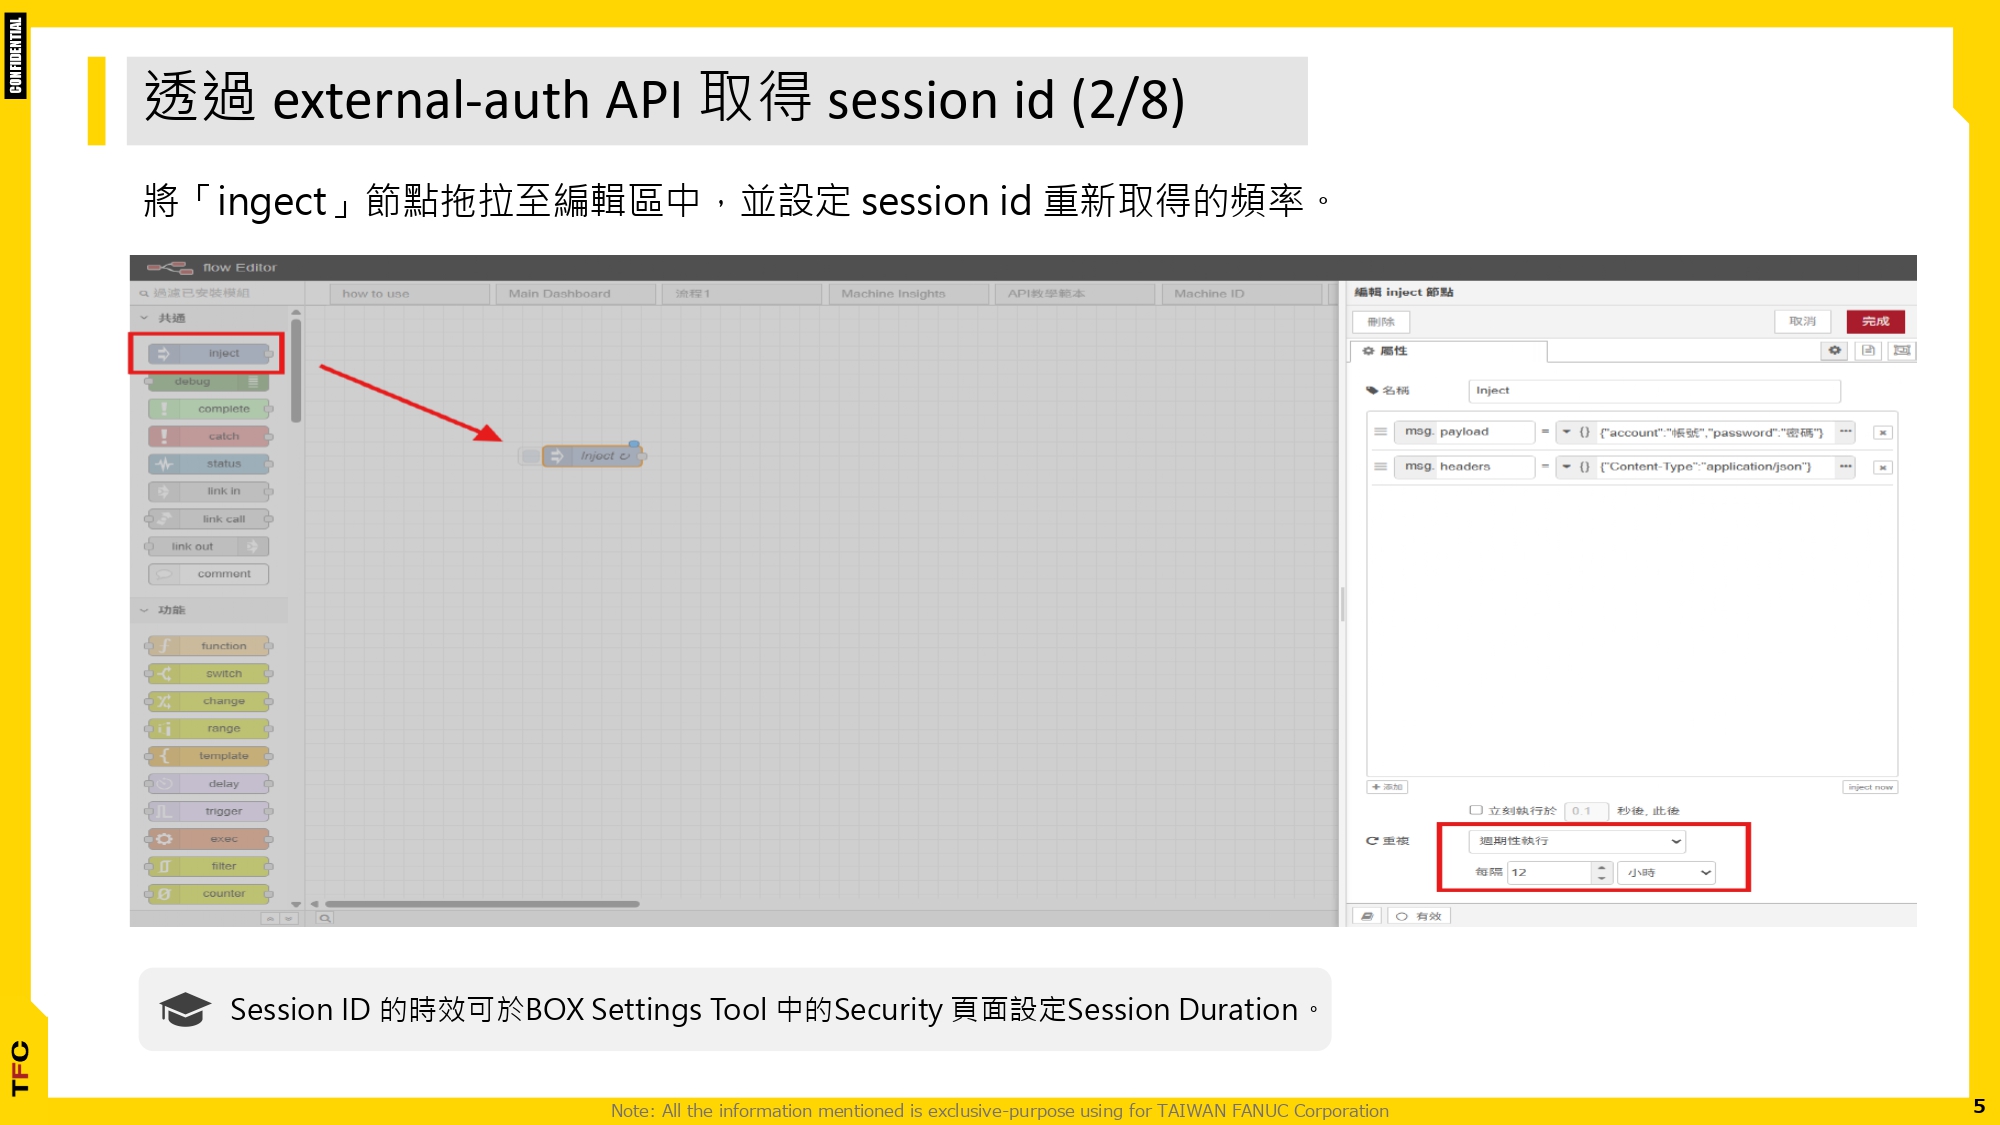Open the 小時 interval unit dropdown

click(x=1666, y=872)
